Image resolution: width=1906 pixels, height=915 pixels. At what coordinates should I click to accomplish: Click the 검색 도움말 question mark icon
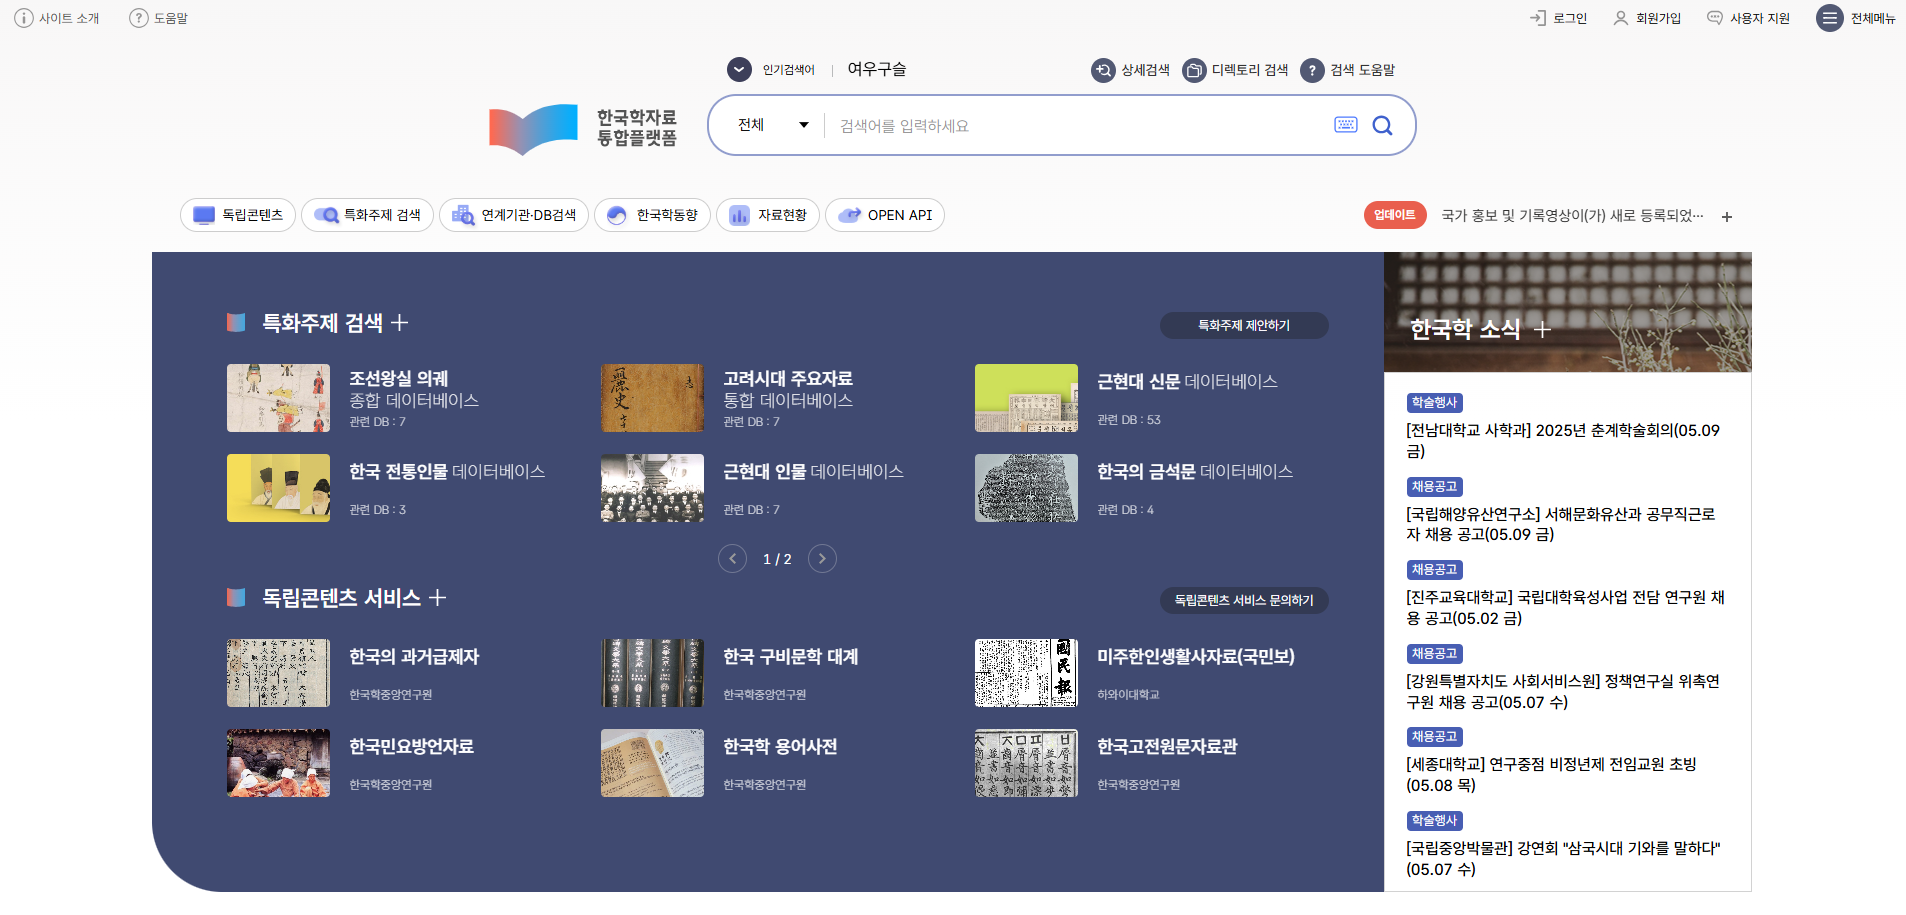click(1312, 70)
